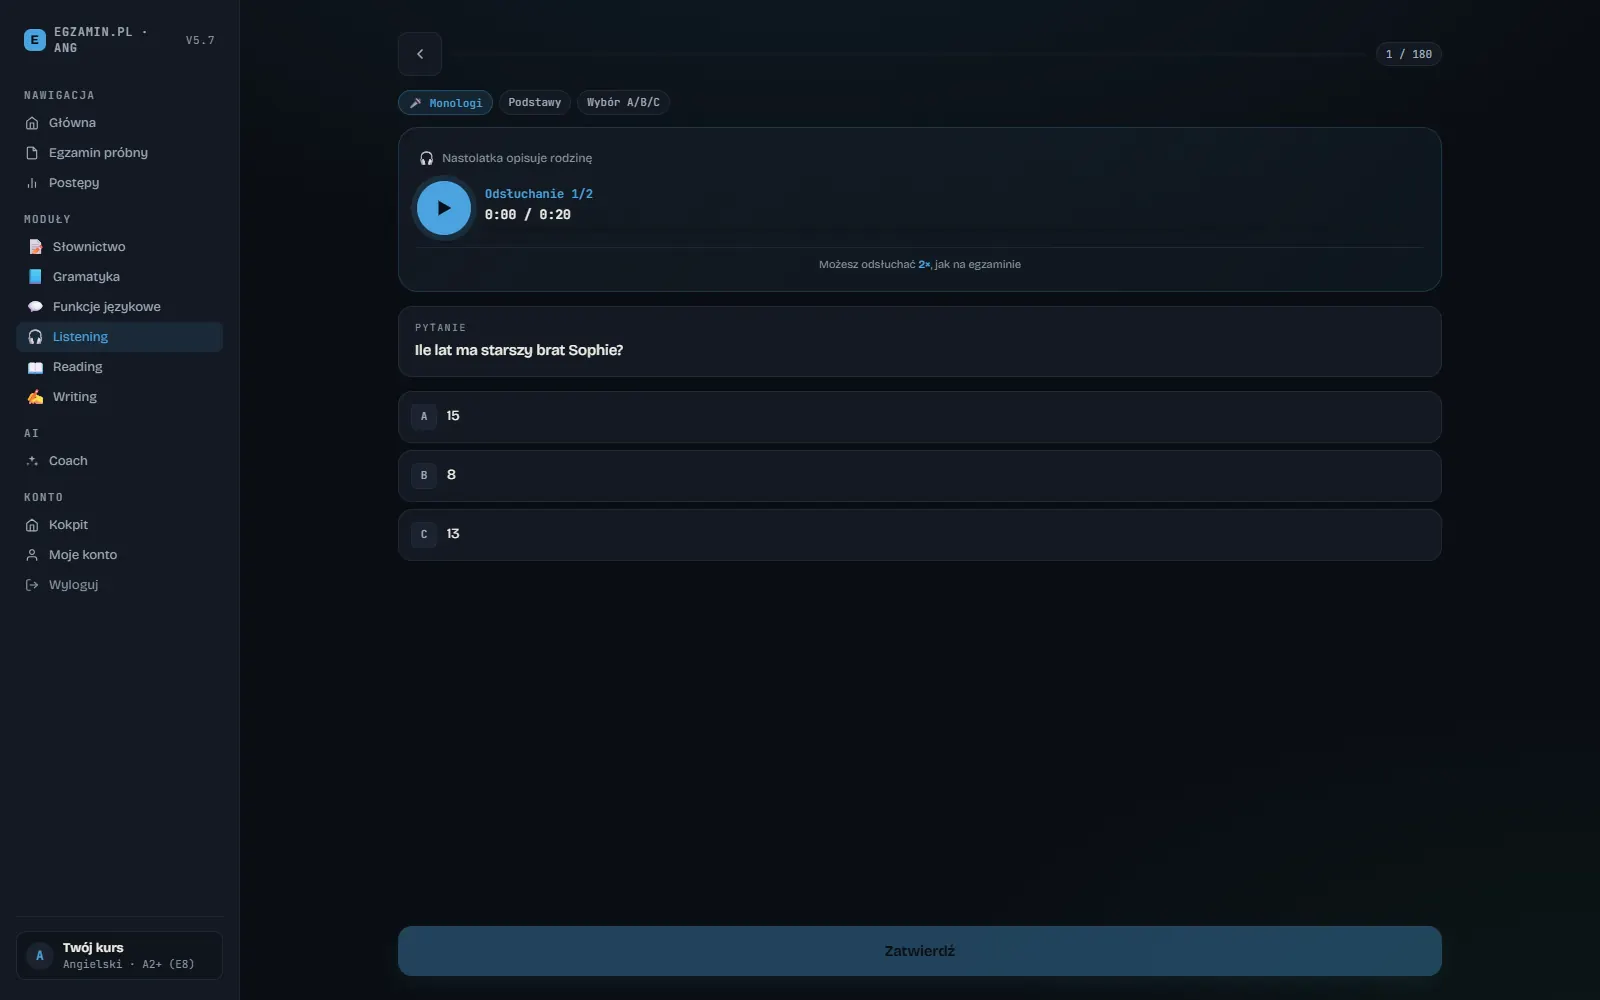Play the listening audio recording

(x=444, y=208)
